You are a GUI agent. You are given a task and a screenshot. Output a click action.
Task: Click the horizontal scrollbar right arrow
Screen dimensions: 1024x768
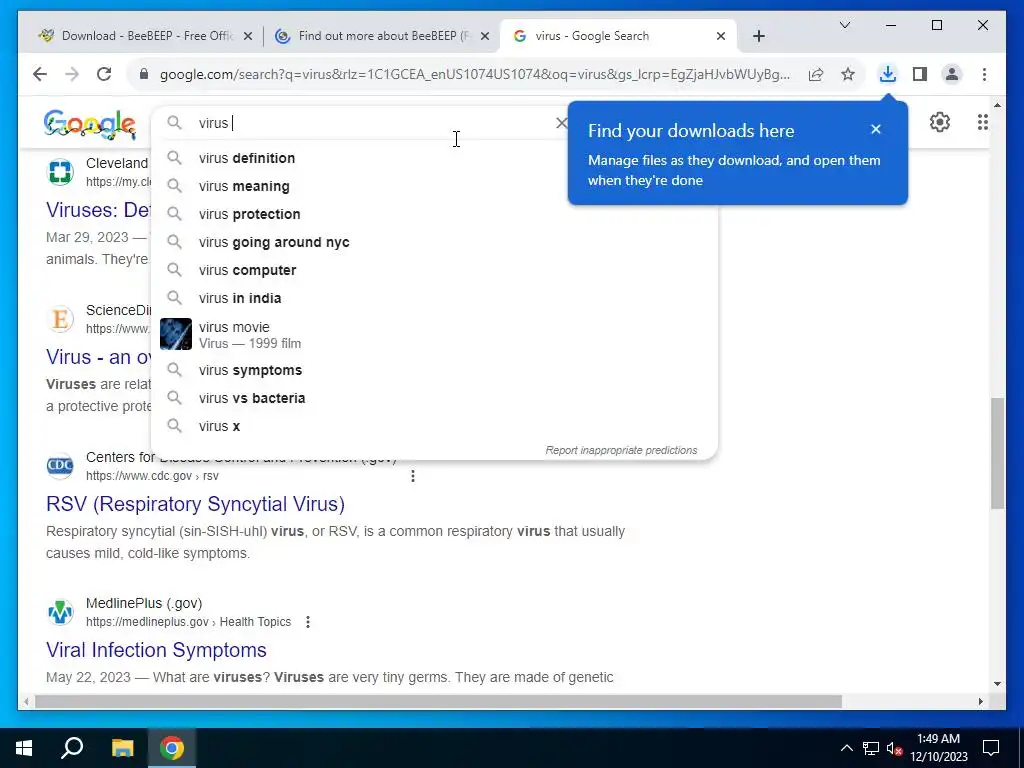(x=981, y=701)
